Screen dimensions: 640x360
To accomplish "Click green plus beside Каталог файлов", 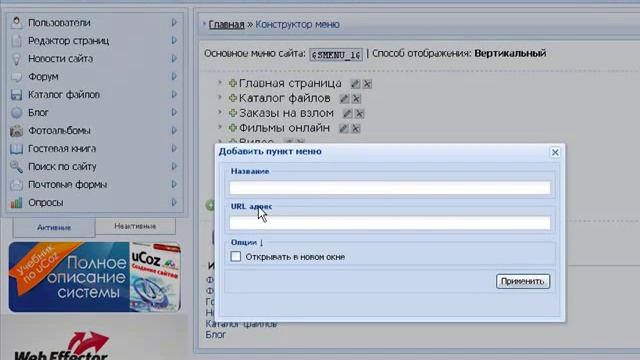I will tap(233, 98).
